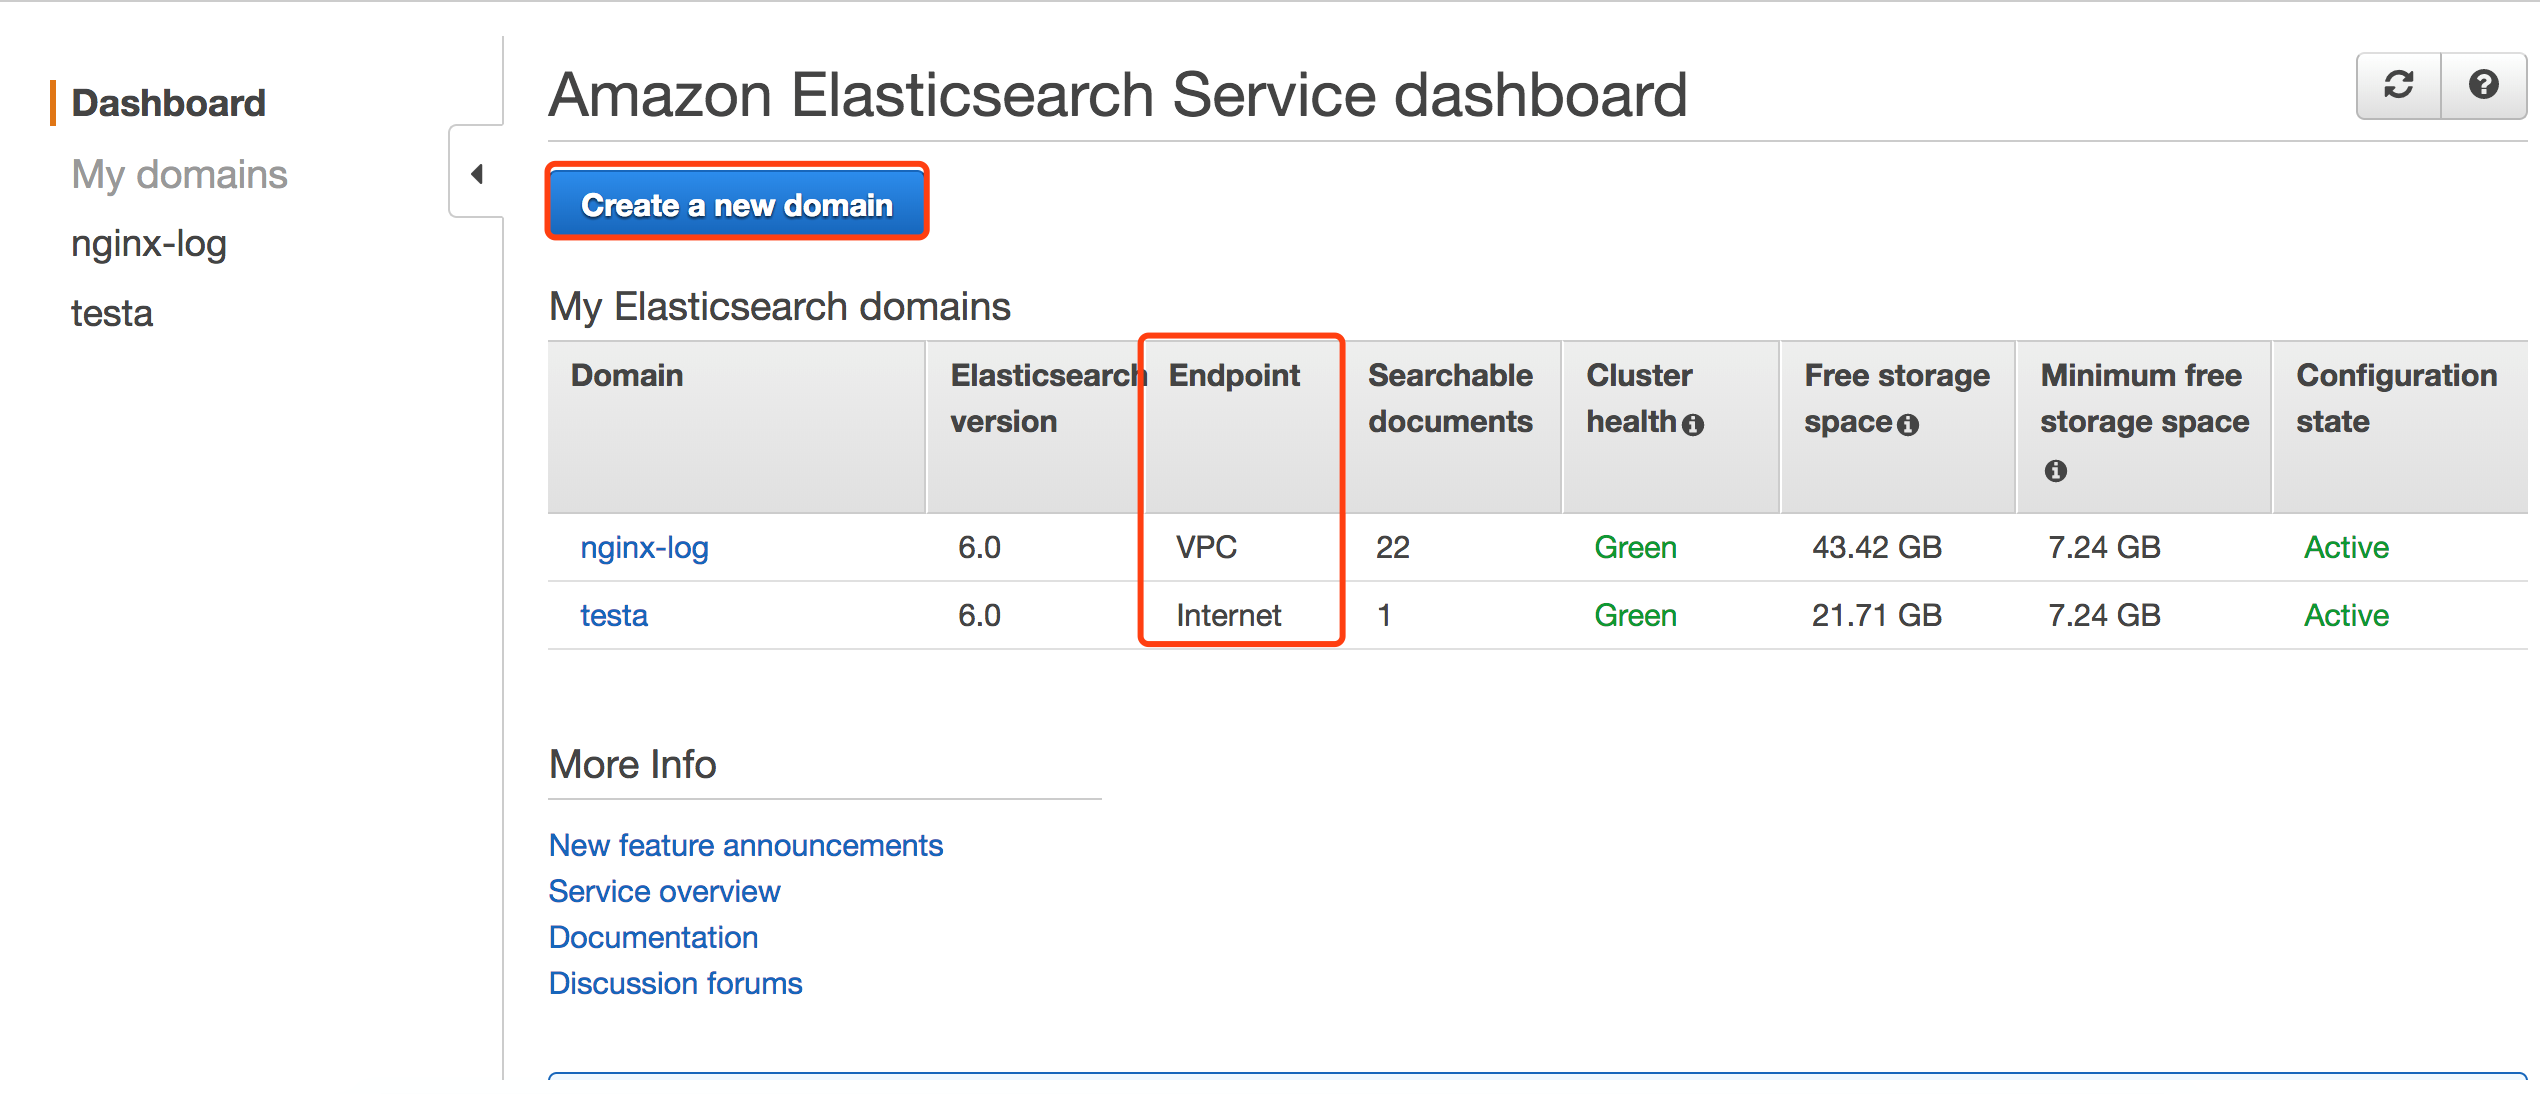Visit Discussion forums link
Viewport: 2540px width, 1094px height.
pyautogui.click(x=675, y=983)
